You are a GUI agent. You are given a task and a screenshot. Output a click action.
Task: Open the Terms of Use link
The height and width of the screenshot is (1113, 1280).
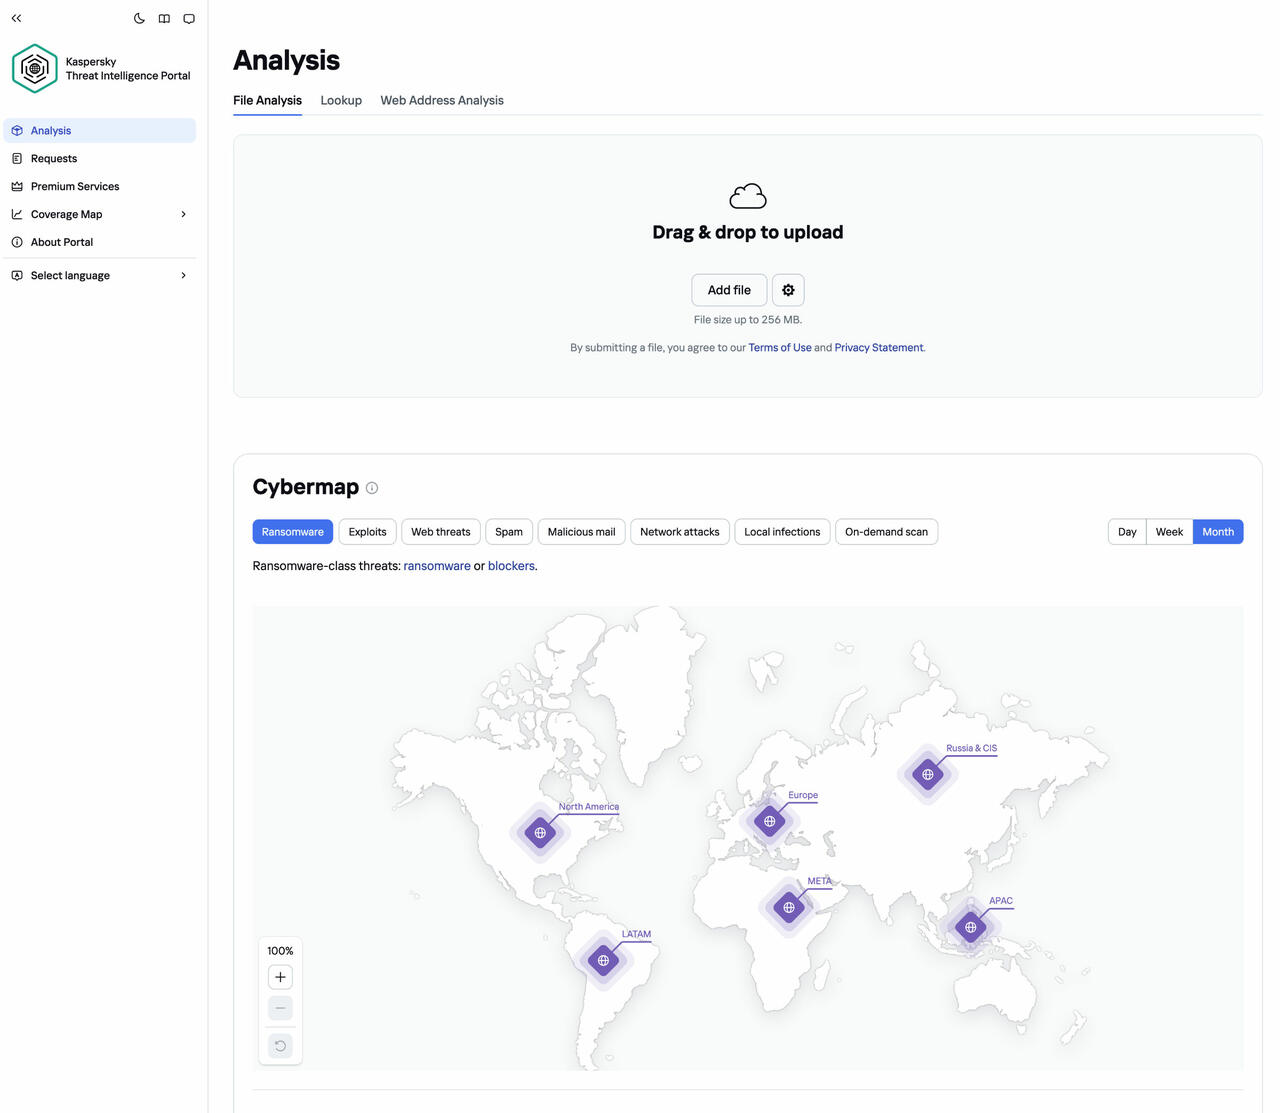point(779,348)
